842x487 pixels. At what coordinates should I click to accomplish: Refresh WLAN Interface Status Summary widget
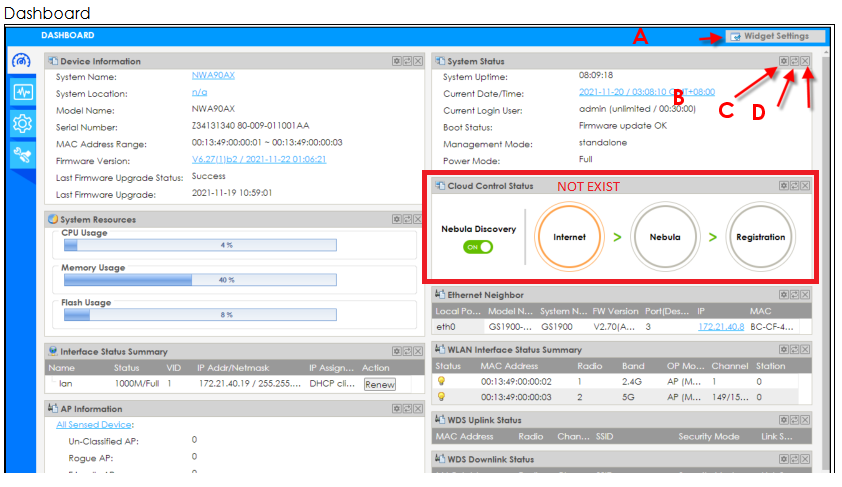795,350
